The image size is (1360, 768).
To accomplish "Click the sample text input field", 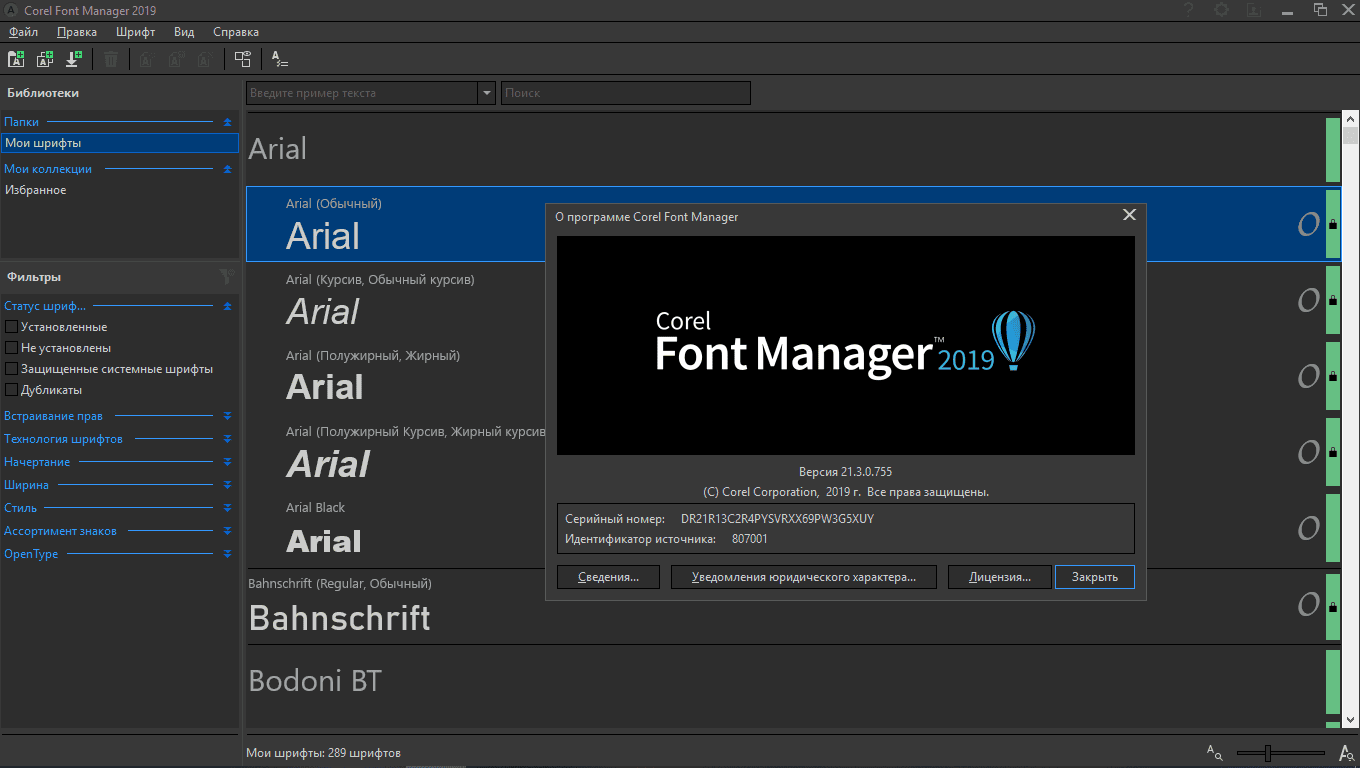I will [363, 93].
